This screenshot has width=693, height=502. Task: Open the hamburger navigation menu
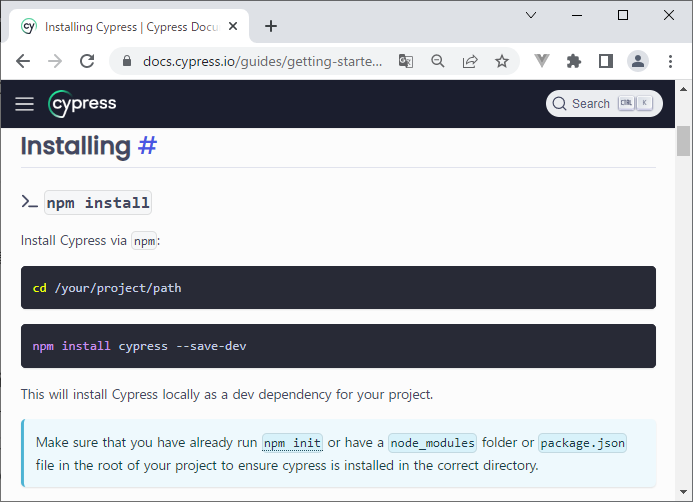click(24, 104)
